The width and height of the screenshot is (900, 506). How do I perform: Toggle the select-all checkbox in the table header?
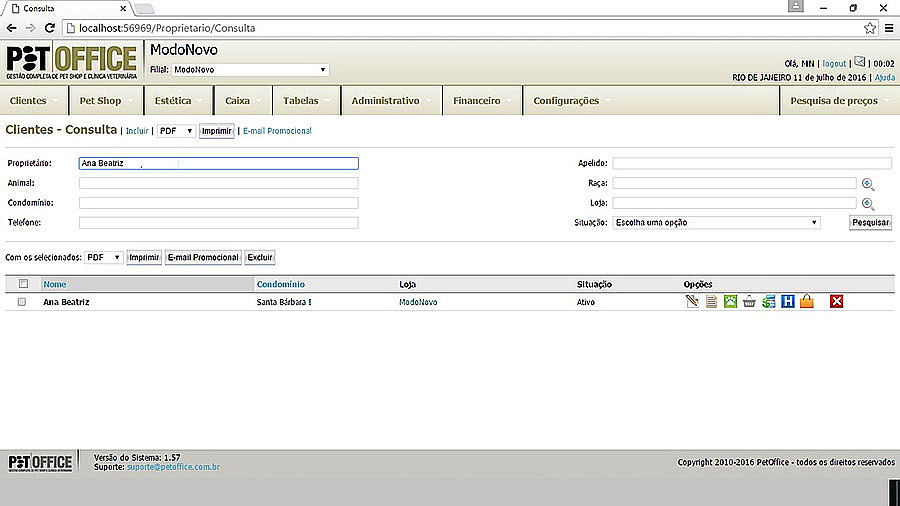(24, 284)
